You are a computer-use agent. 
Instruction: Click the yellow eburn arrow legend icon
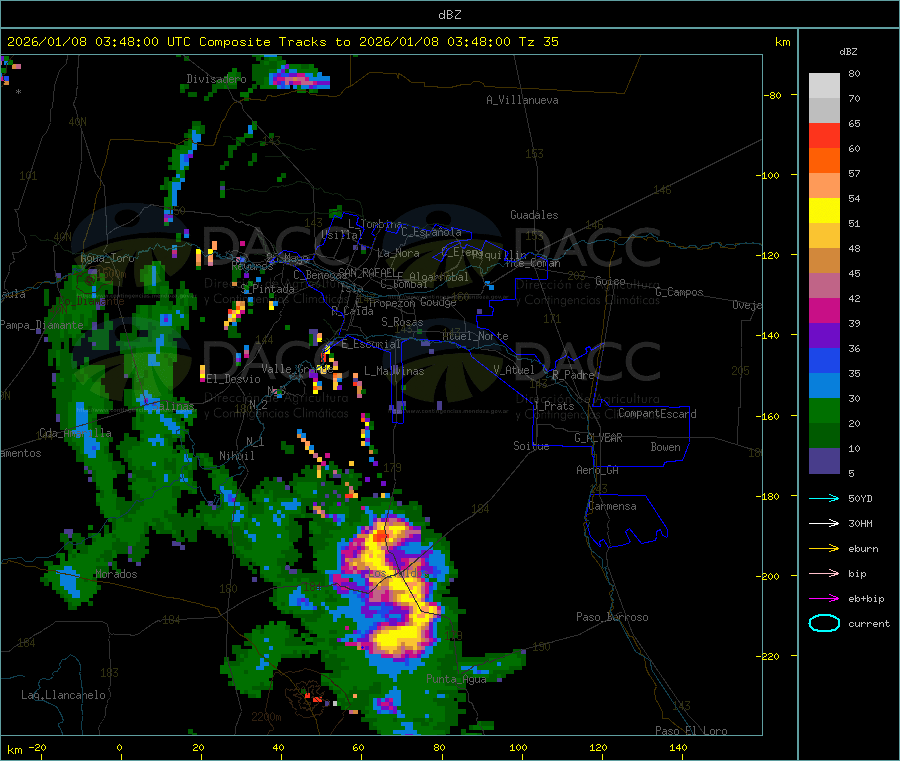pyautogui.click(x=824, y=549)
